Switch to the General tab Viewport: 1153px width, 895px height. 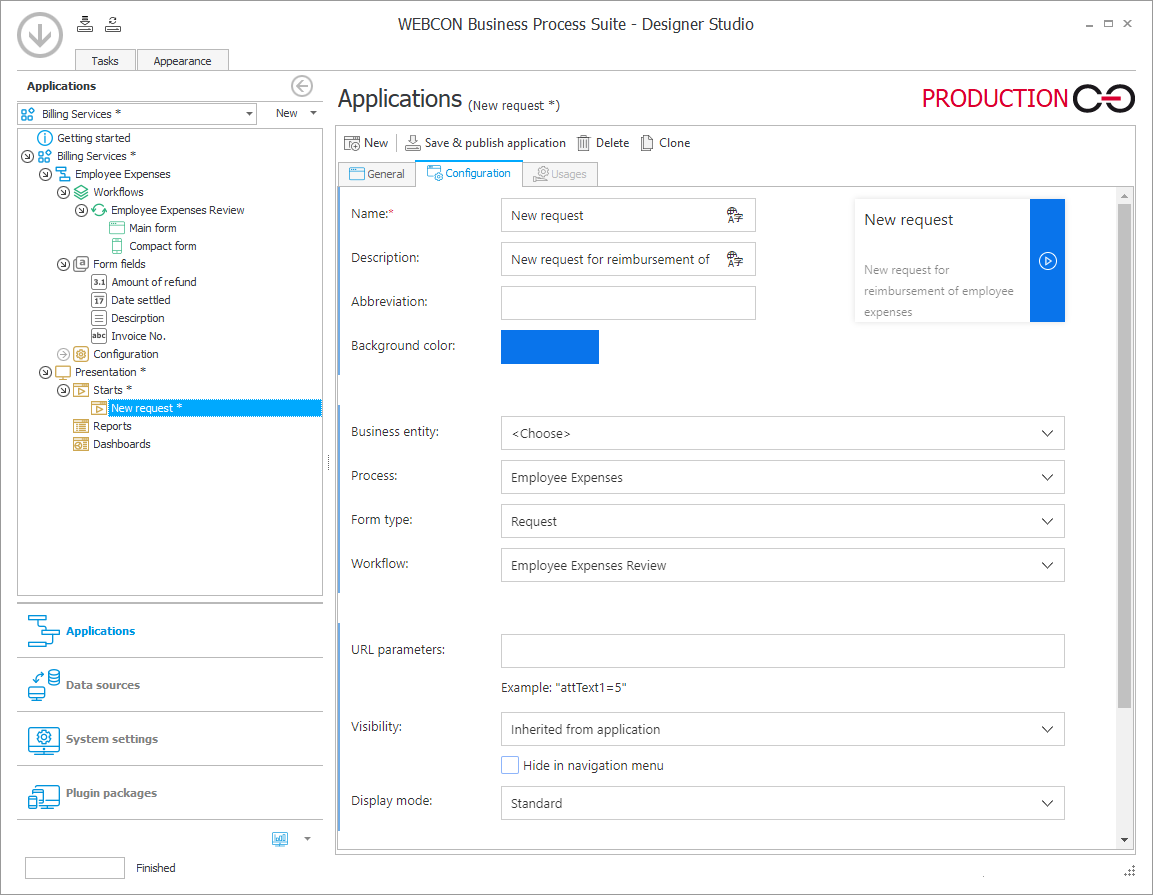tap(377, 174)
